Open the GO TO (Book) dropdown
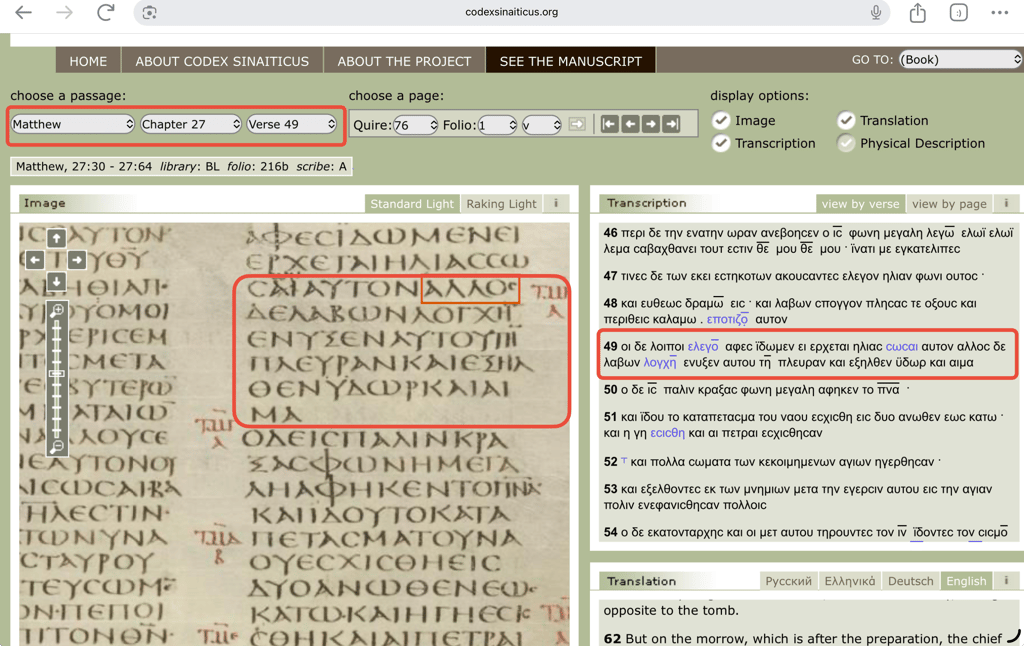This screenshot has height=646, width=1024. (x=960, y=59)
